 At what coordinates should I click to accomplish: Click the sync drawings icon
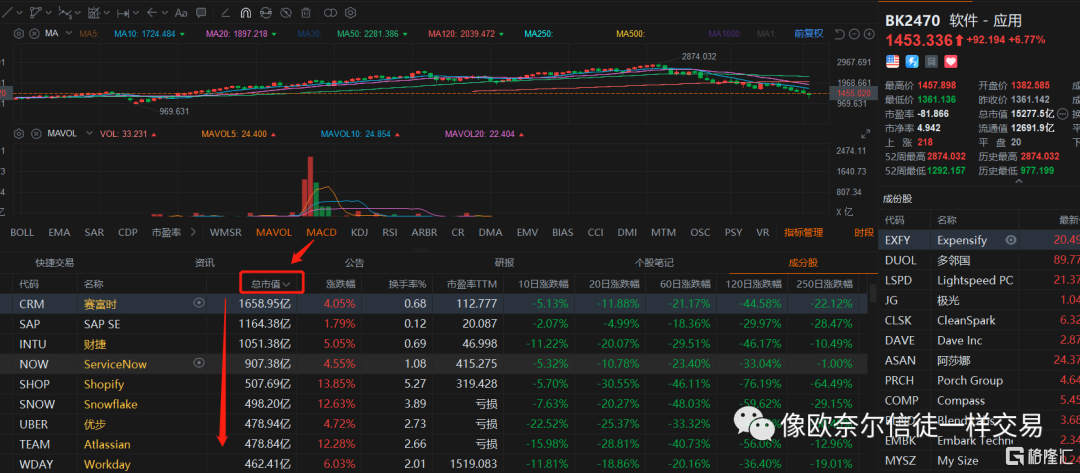pos(265,12)
